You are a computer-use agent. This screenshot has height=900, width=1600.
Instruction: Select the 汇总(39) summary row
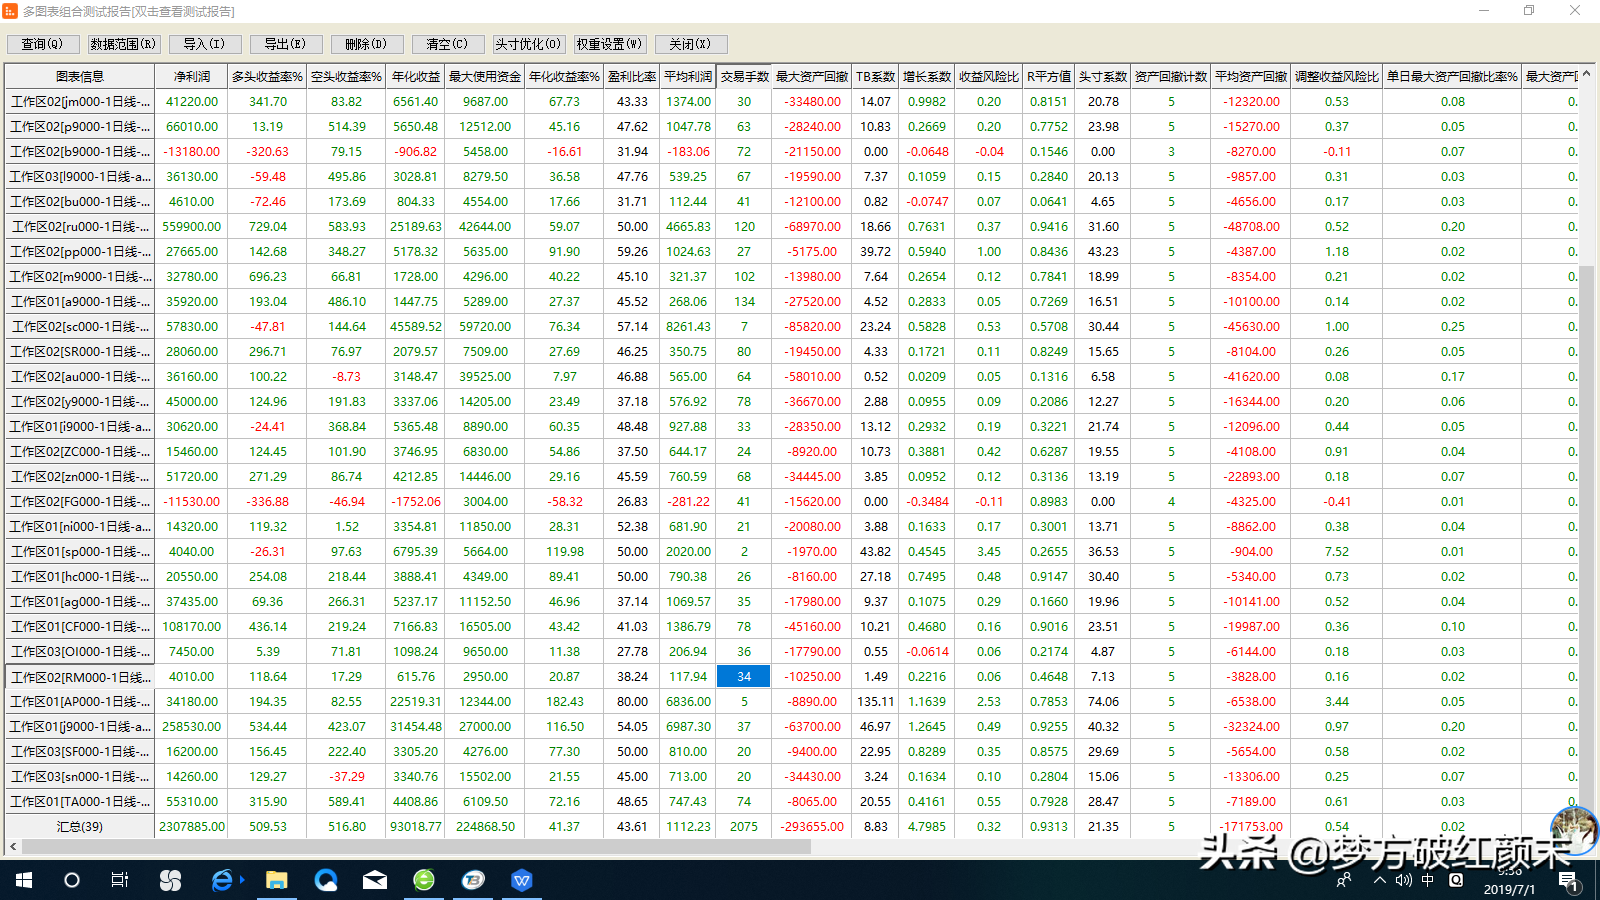pos(80,827)
